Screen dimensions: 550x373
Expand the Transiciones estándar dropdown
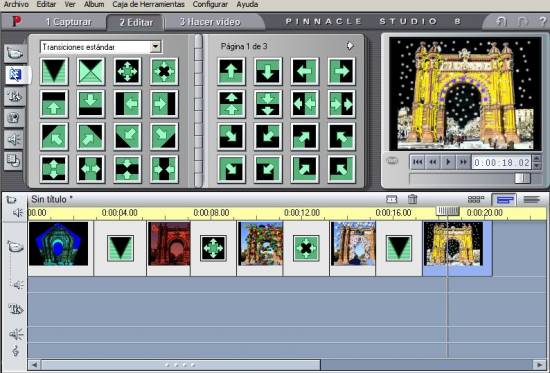(x=155, y=47)
